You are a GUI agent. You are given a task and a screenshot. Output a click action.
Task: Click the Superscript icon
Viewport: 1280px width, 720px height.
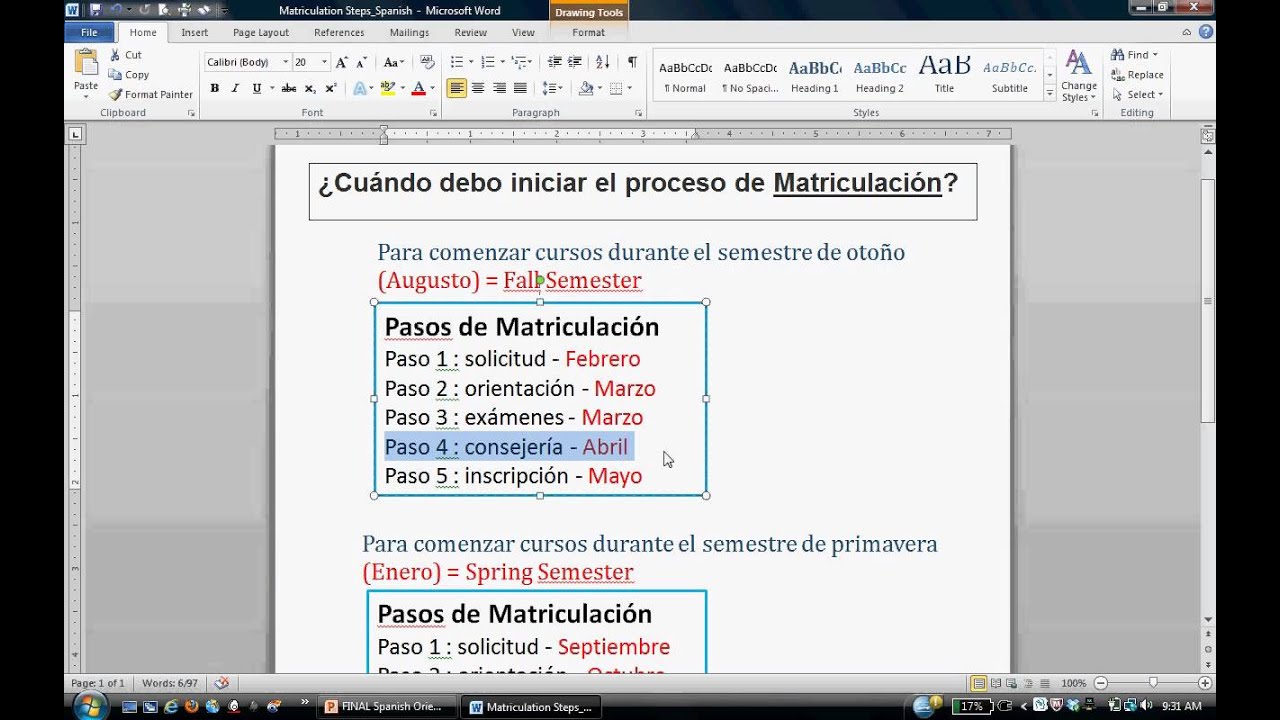point(331,88)
